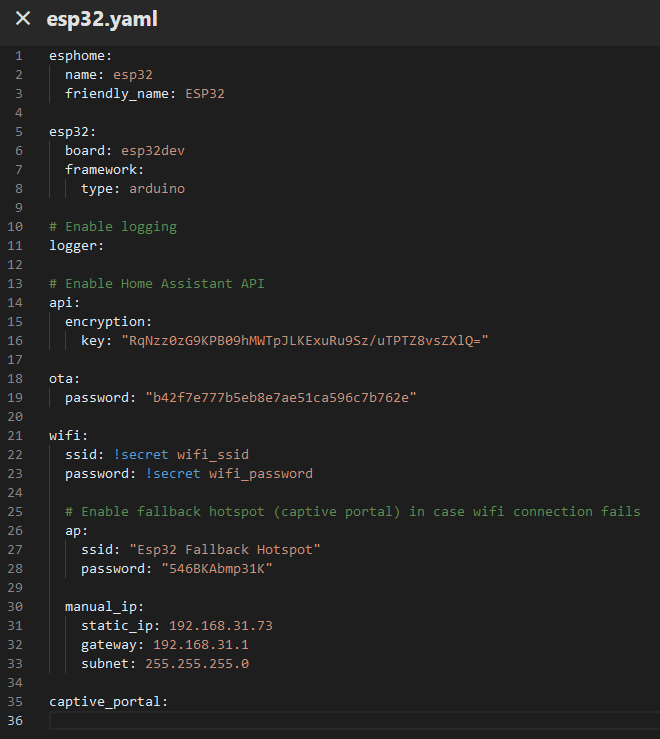Click the '# Enable logging' comment
This screenshot has width=660, height=739.
coord(113,227)
